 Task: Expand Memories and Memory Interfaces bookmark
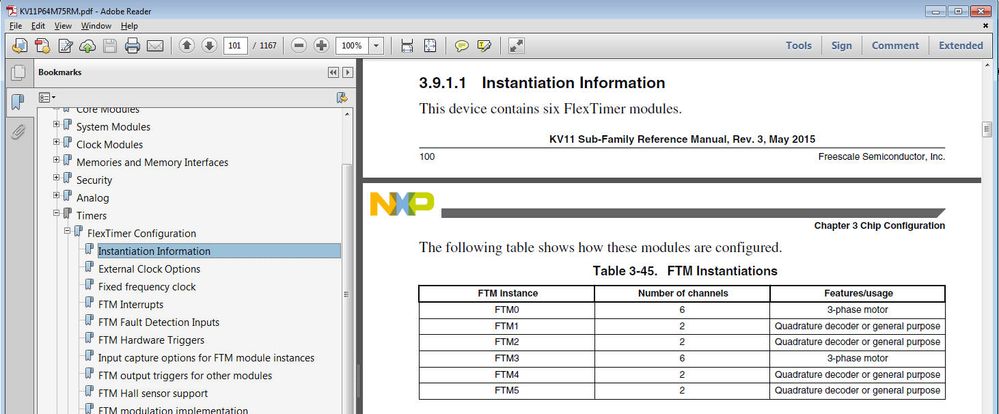(57, 160)
